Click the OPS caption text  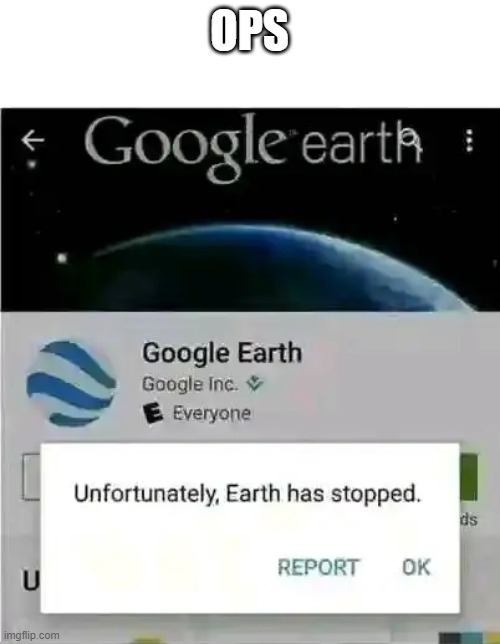[249, 32]
